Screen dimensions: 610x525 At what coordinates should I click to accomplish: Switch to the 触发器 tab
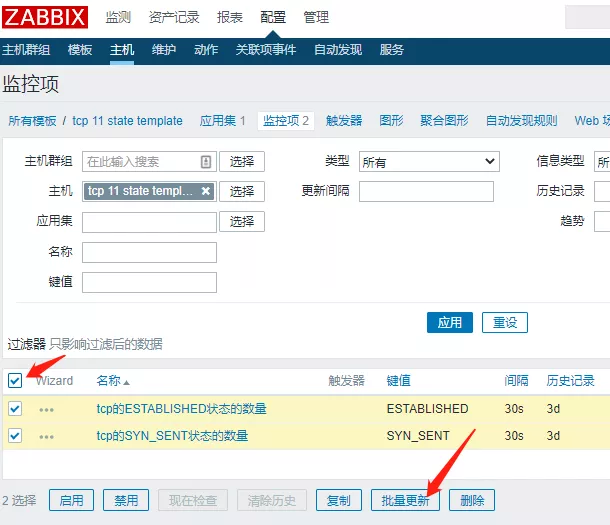[x=344, y=120]
